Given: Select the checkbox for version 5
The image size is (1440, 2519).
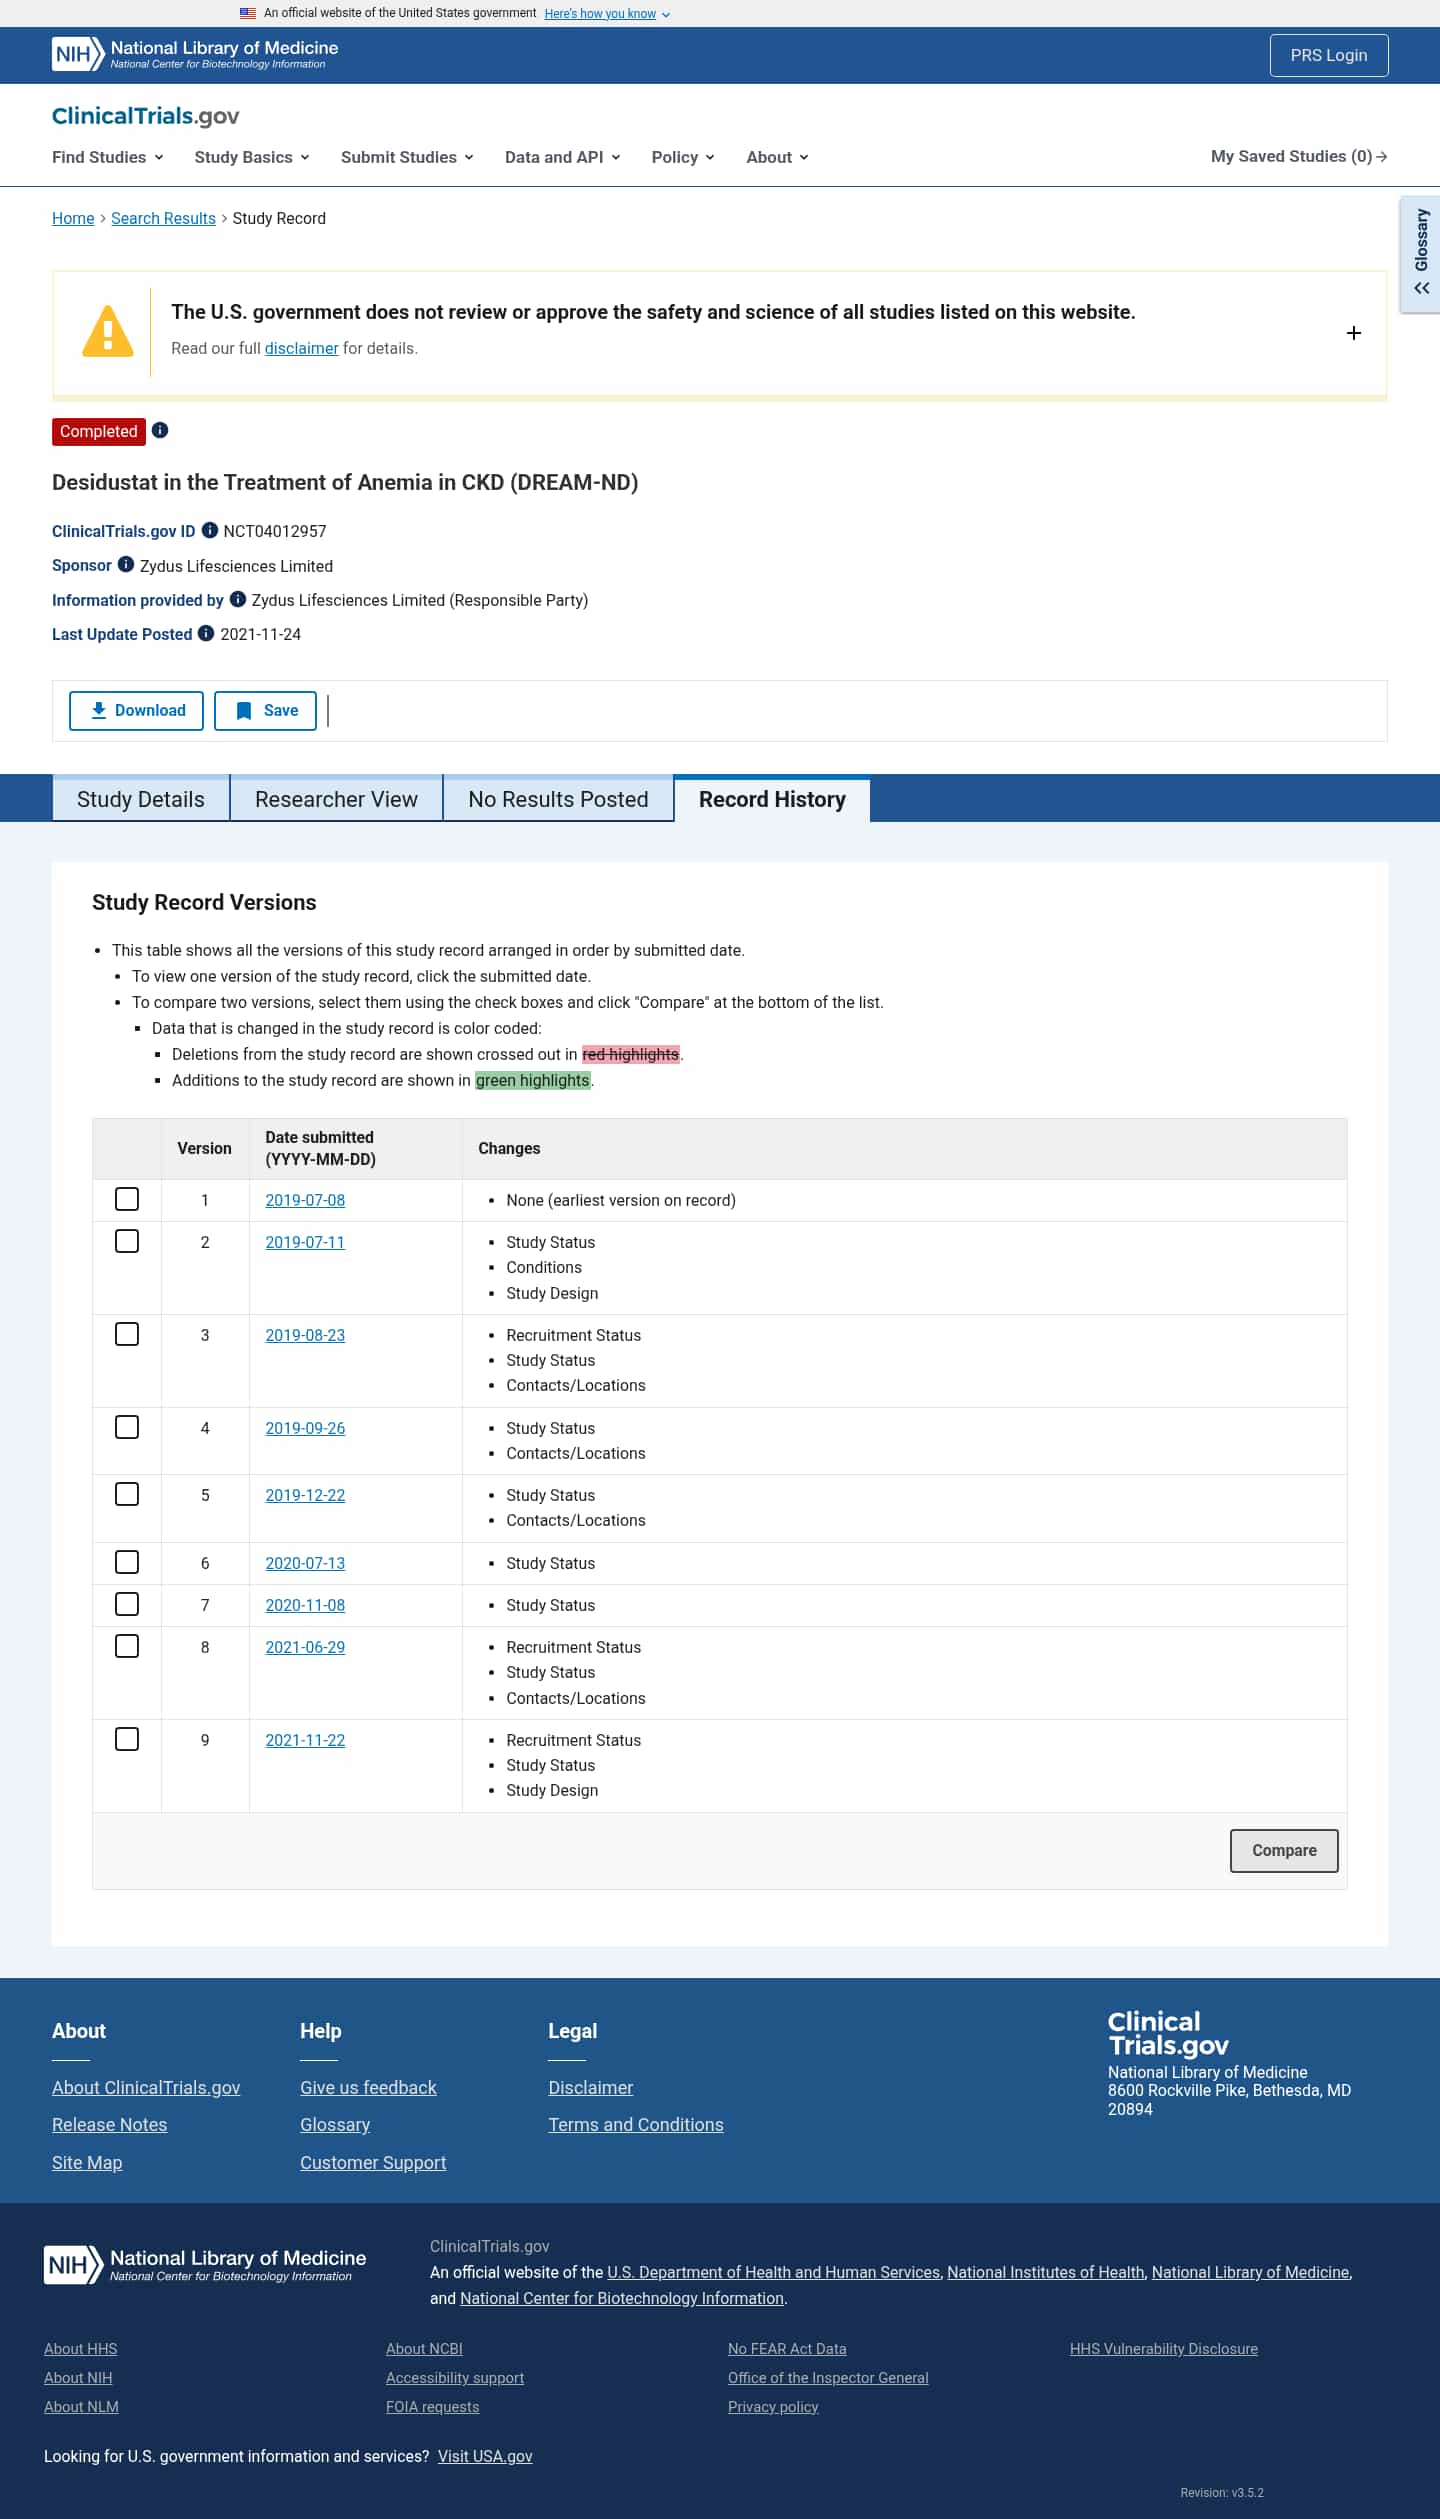Looking at the screenshot, I should (127, 1494).
